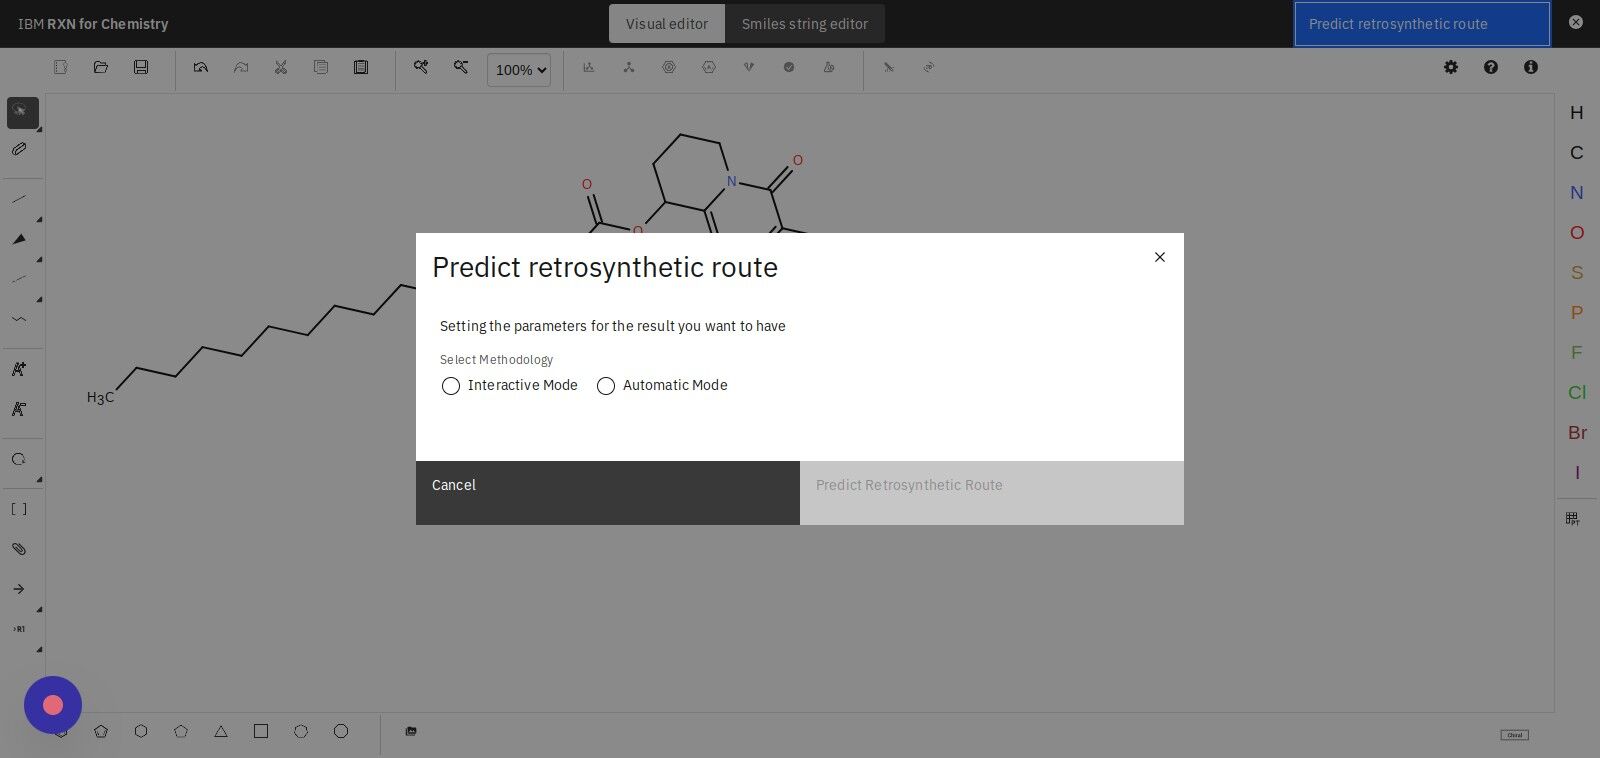
Task: Click the Open file folder icon
Action: tap(101, 67)
